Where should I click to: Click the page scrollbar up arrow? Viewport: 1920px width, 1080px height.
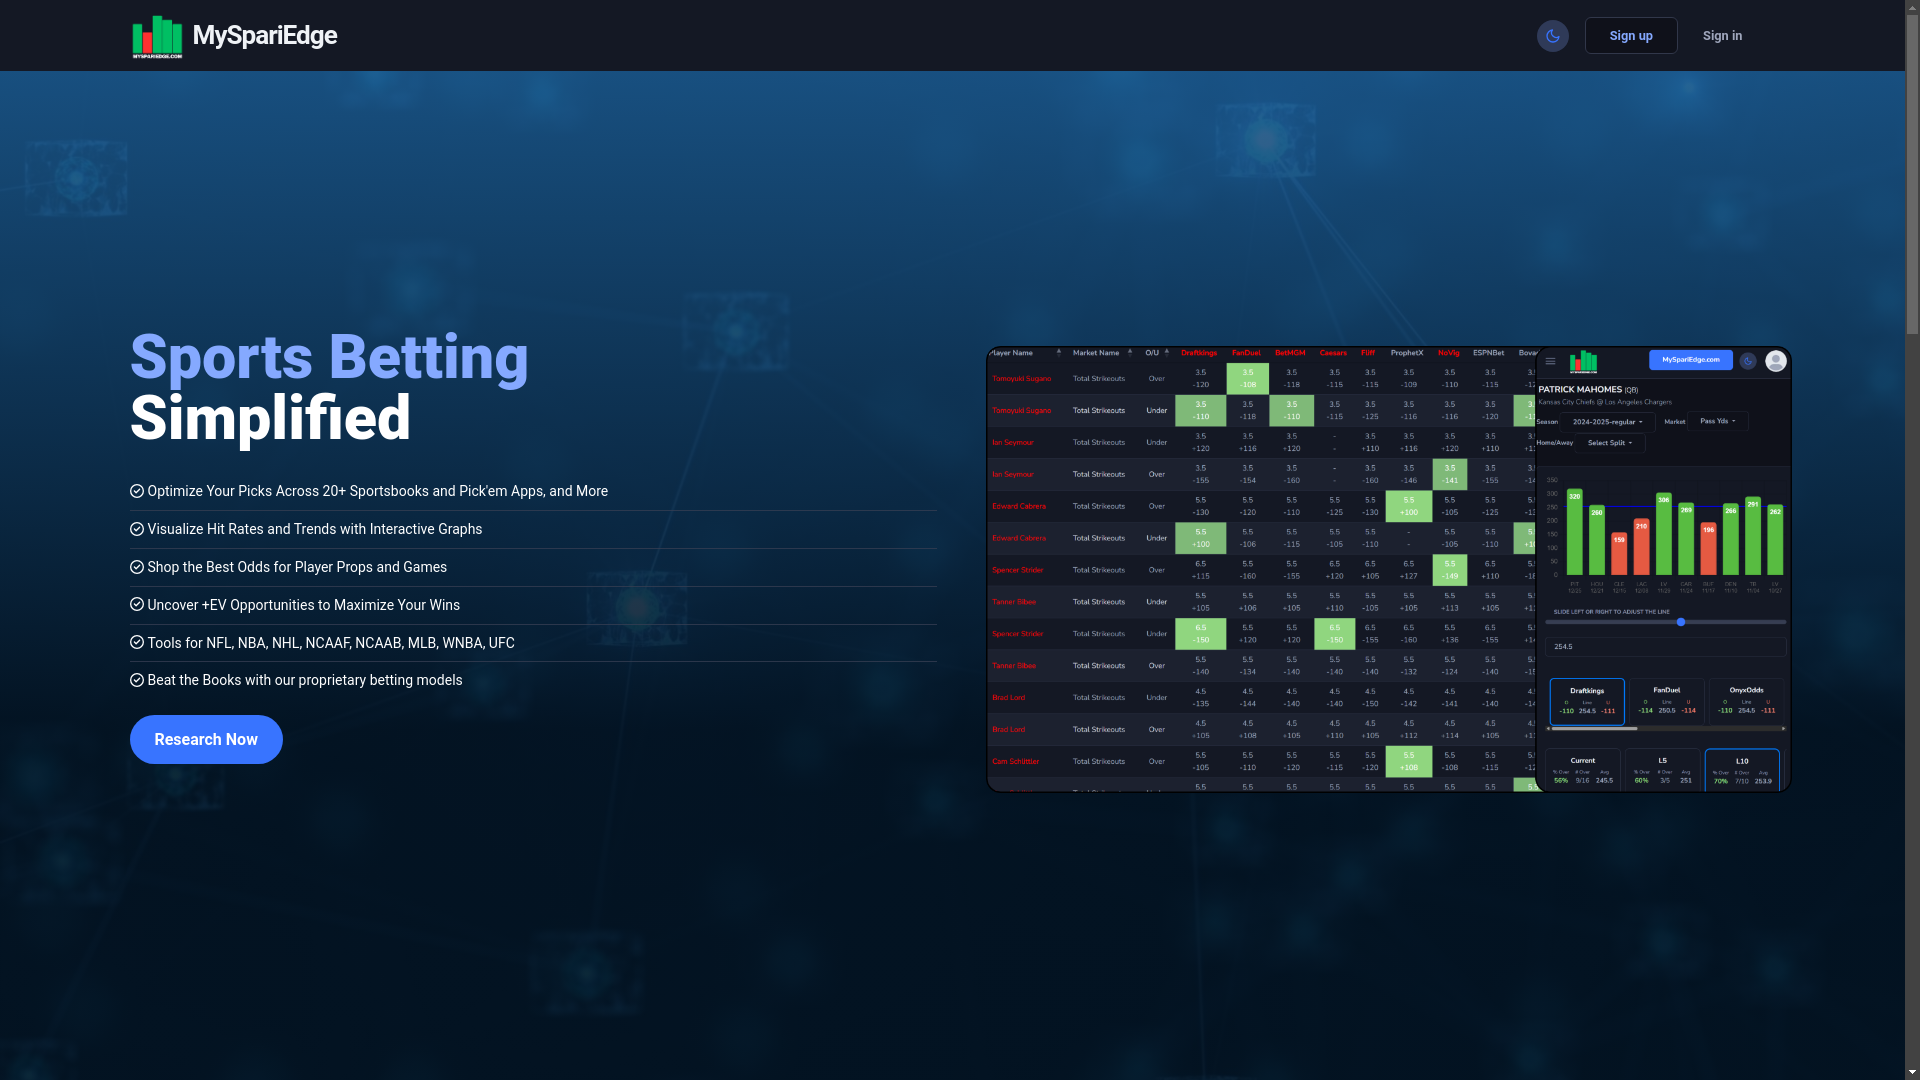tap(1912, 7)
